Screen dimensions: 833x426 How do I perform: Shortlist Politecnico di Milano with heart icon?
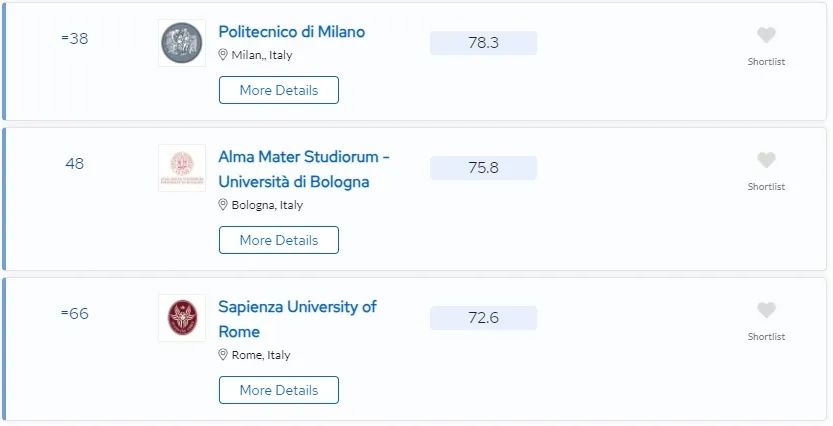pyautogui.click(x=766, y=36)
